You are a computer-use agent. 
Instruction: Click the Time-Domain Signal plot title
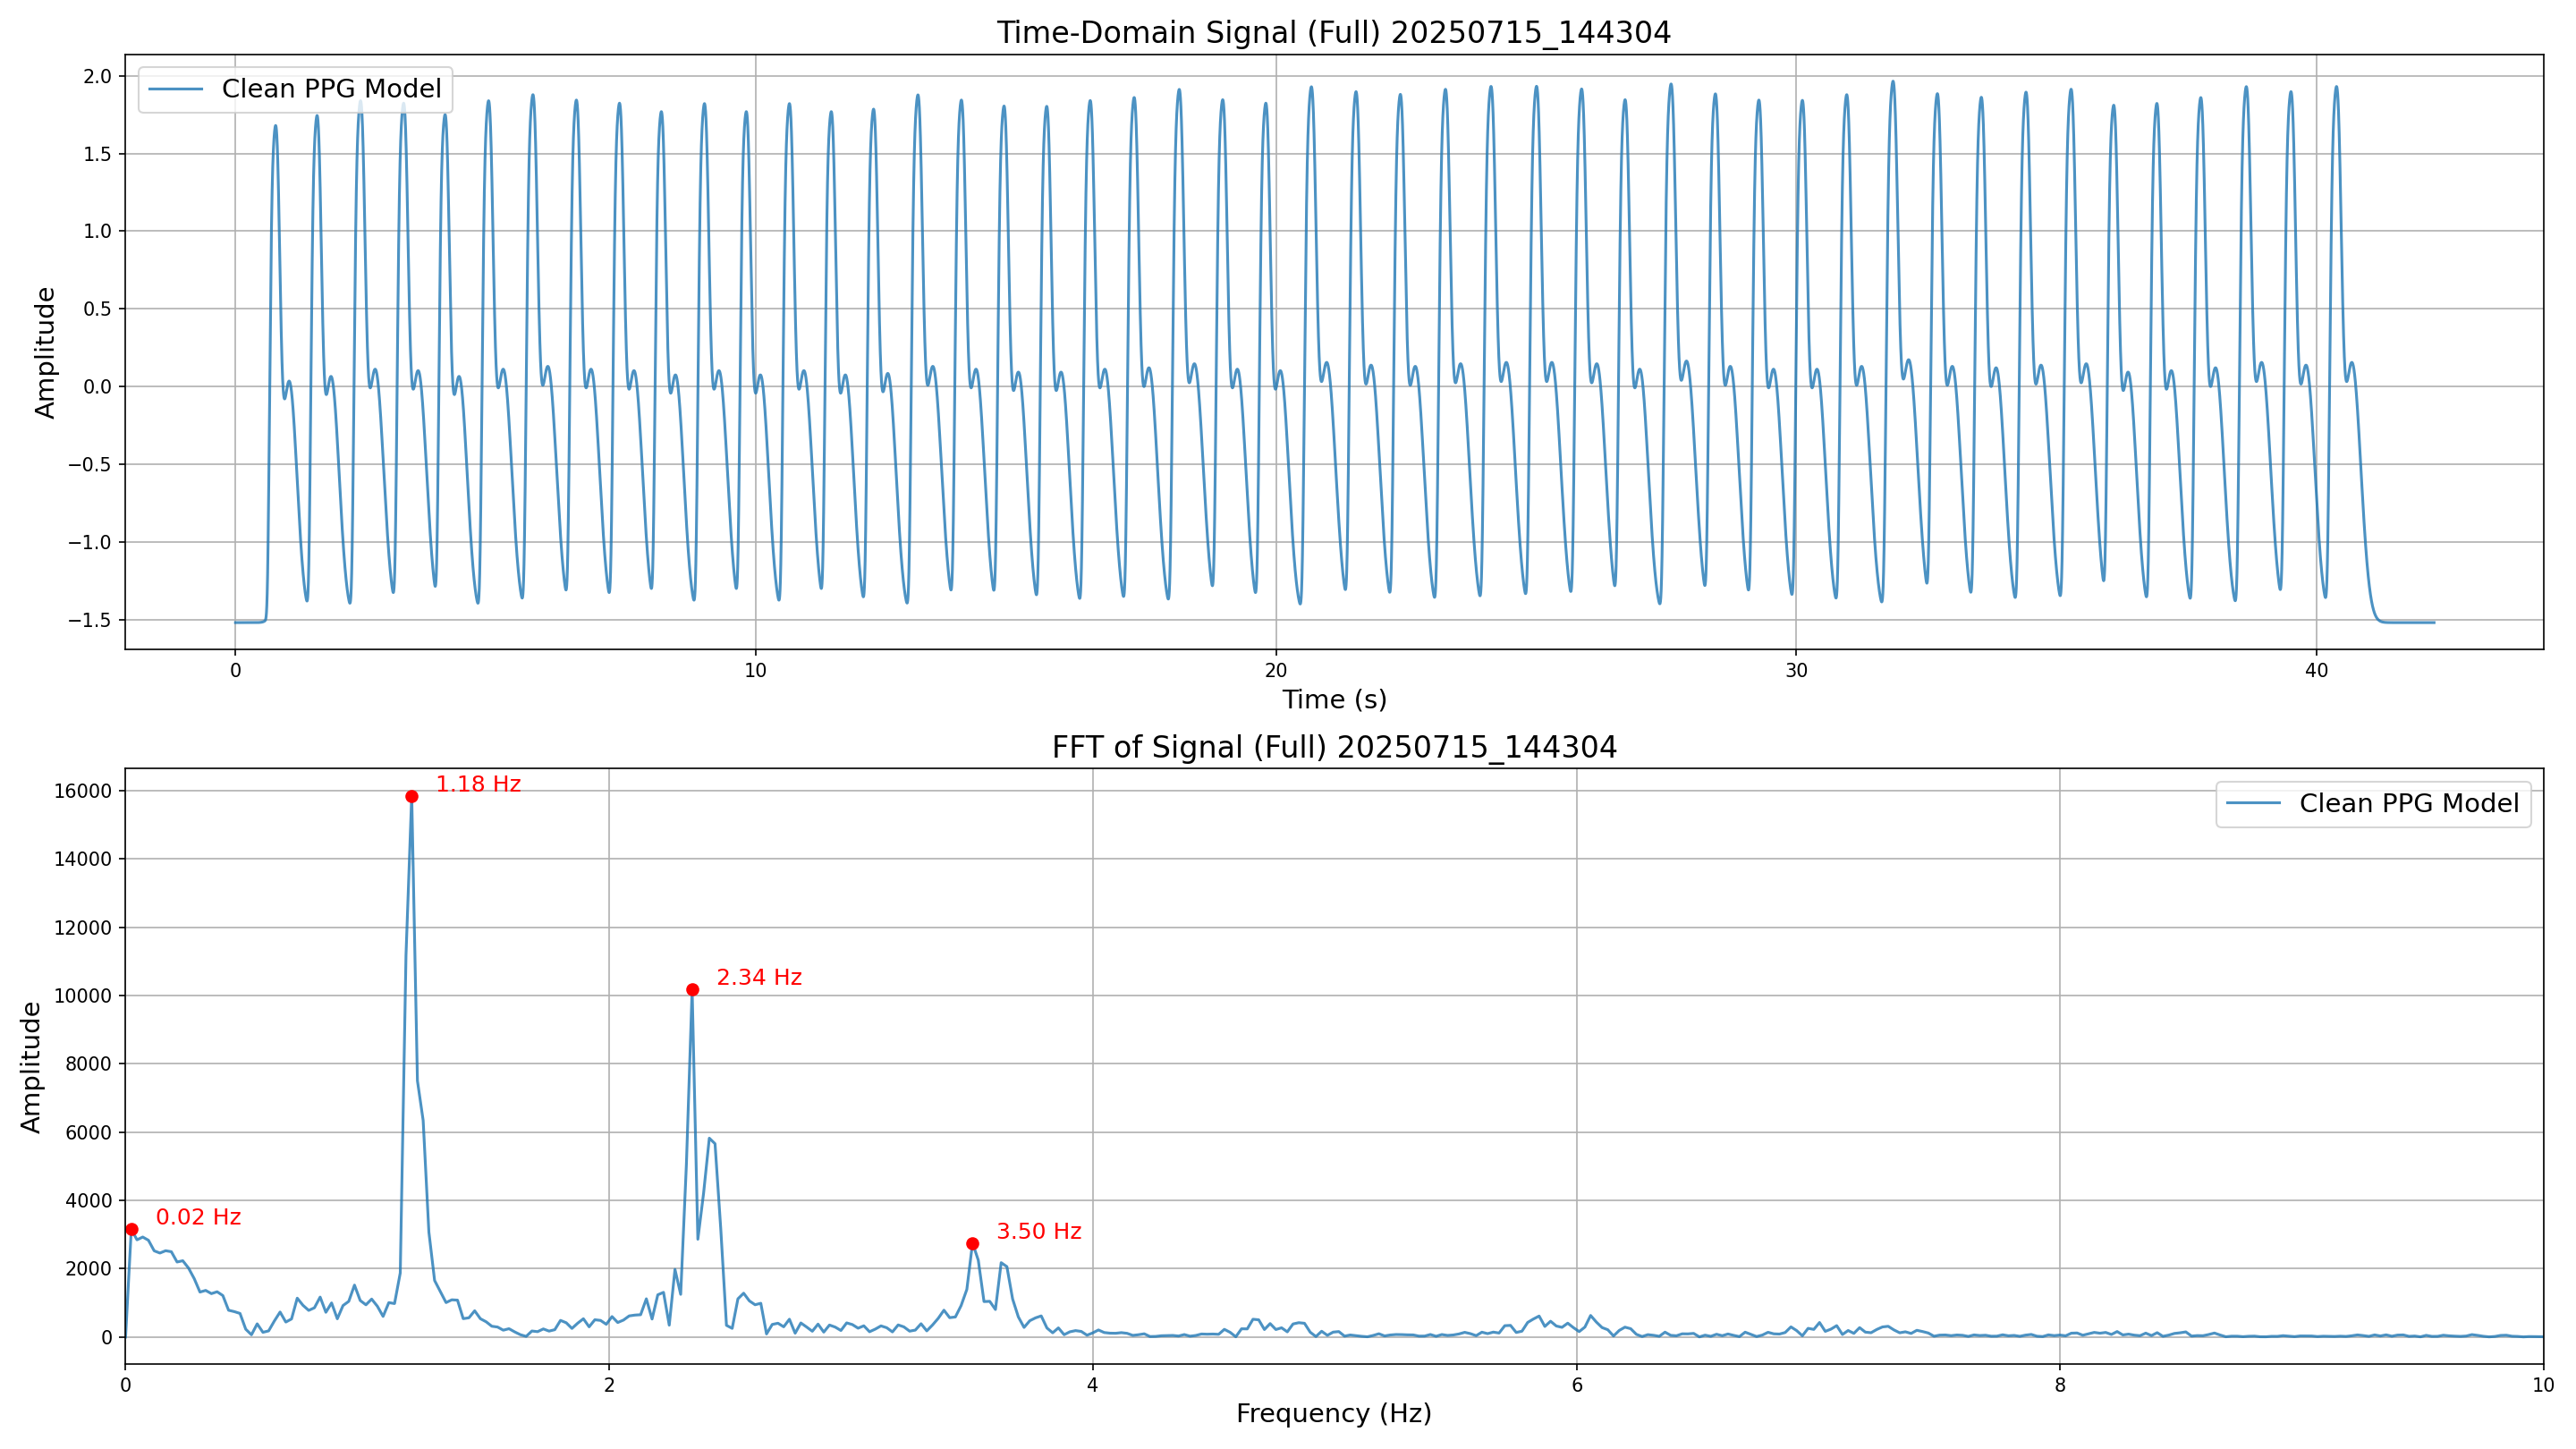(1333, 33)
